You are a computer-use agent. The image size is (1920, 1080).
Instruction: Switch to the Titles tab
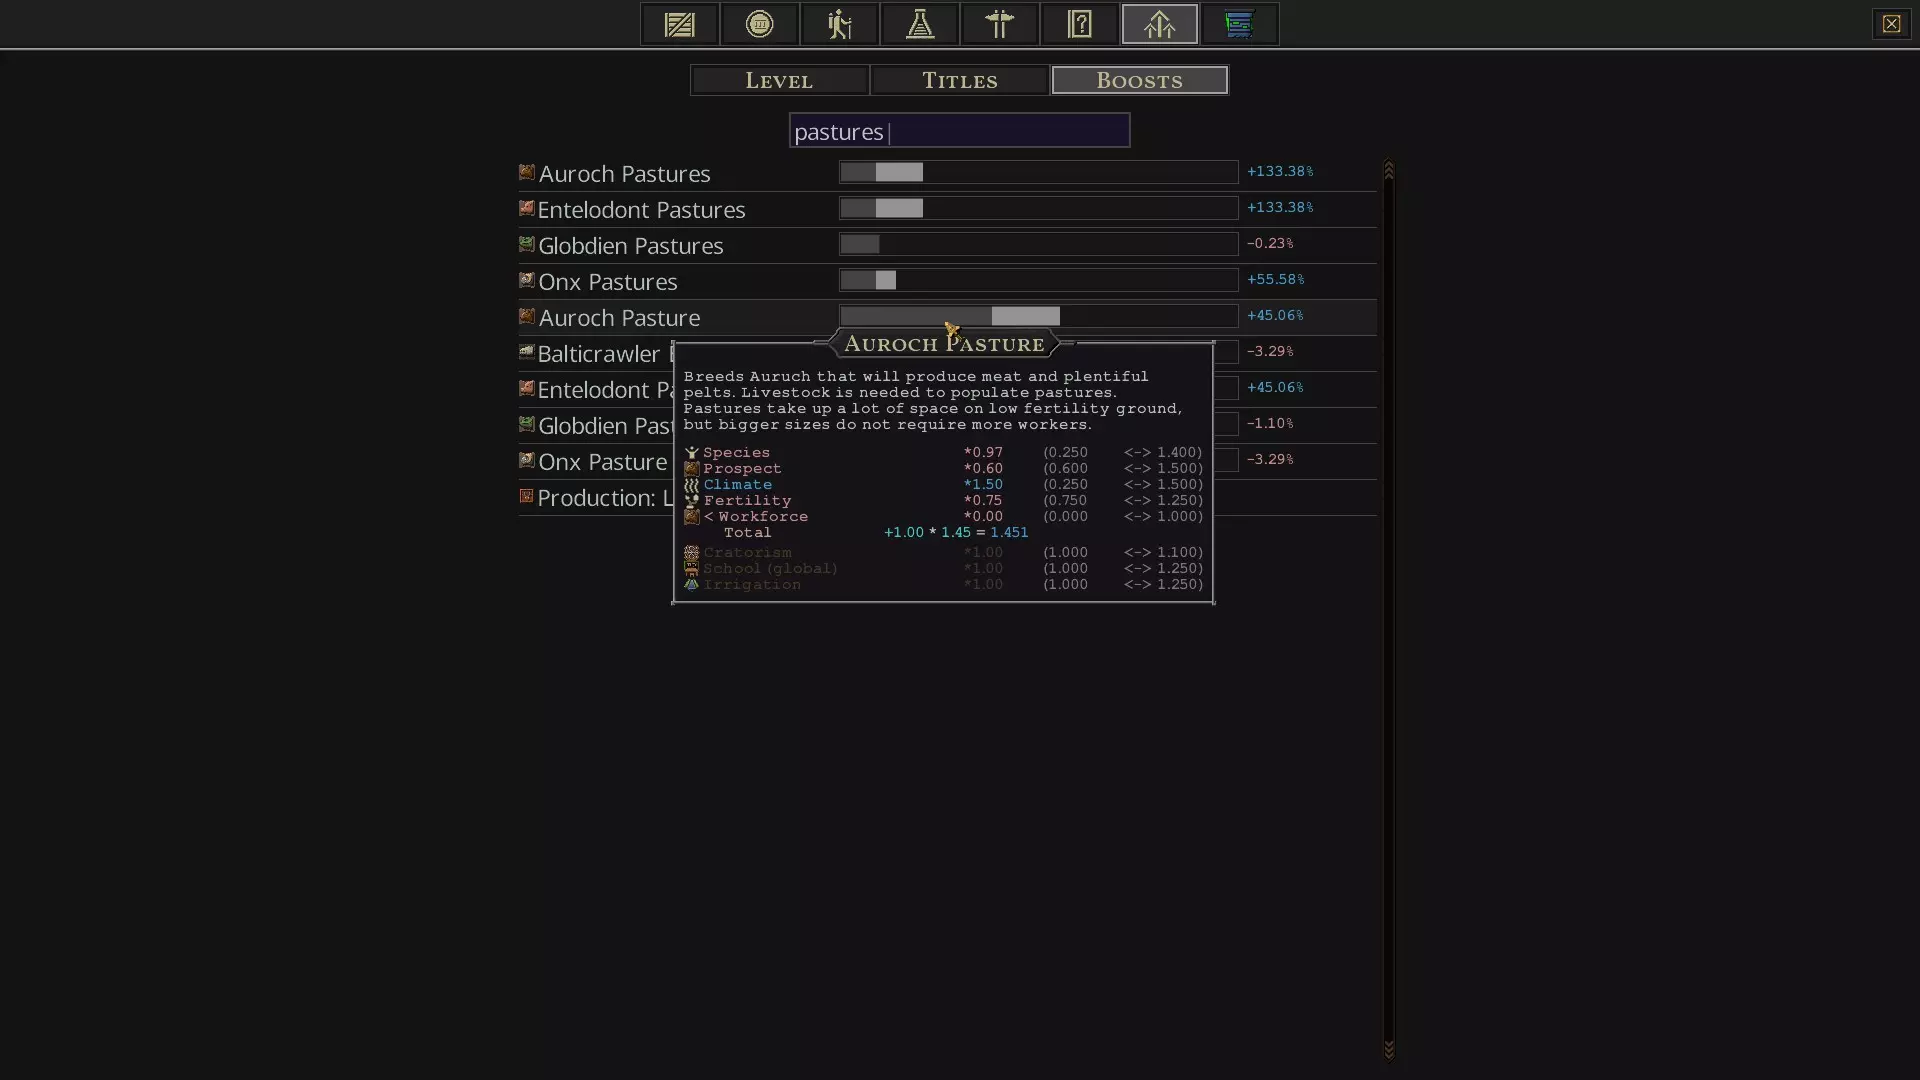coord(959,80)
